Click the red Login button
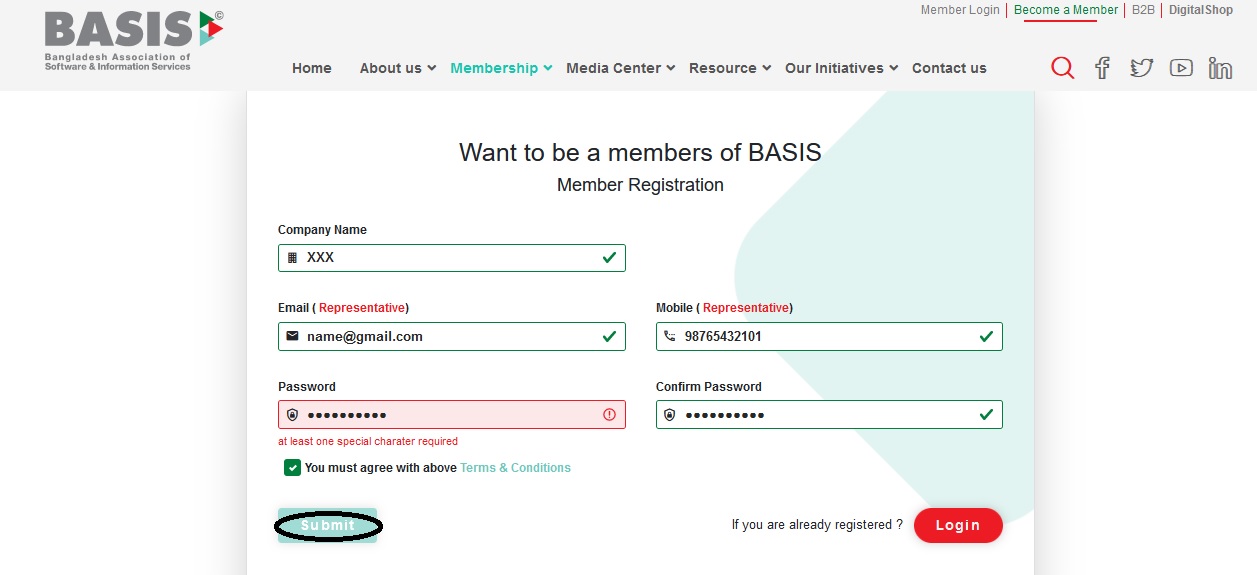 [957, 525]
